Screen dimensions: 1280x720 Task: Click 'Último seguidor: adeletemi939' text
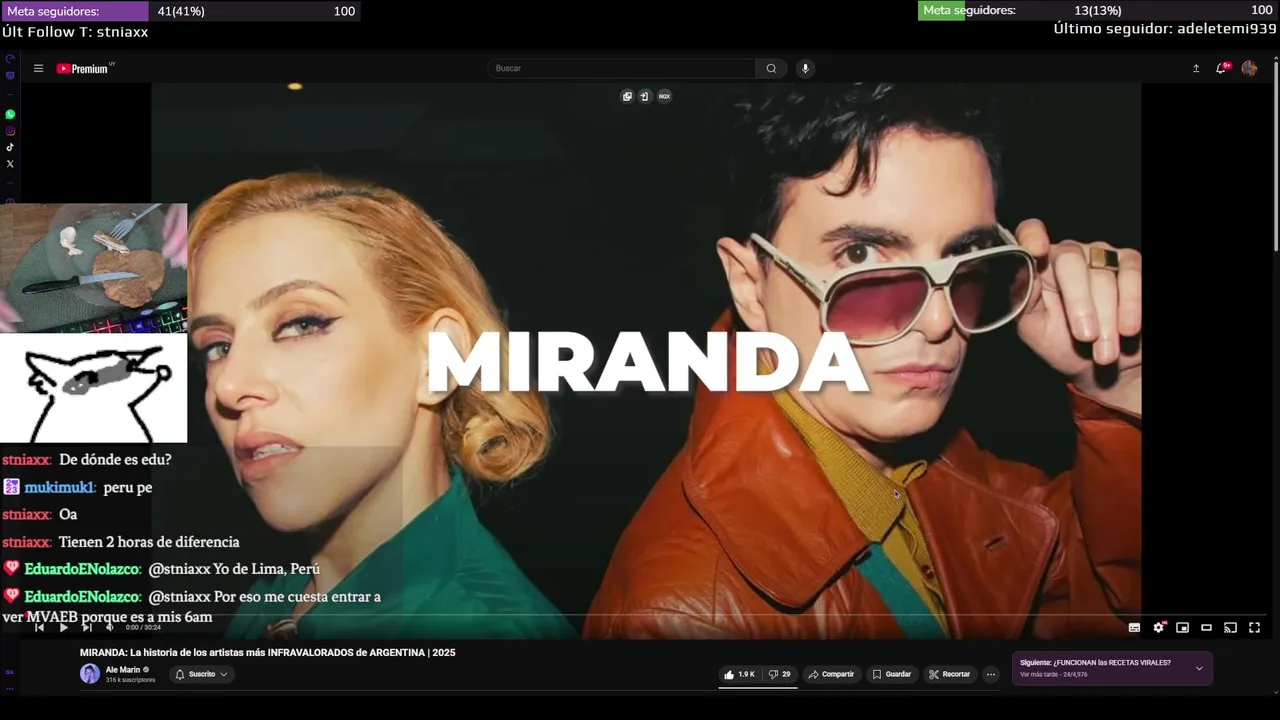1165,29
